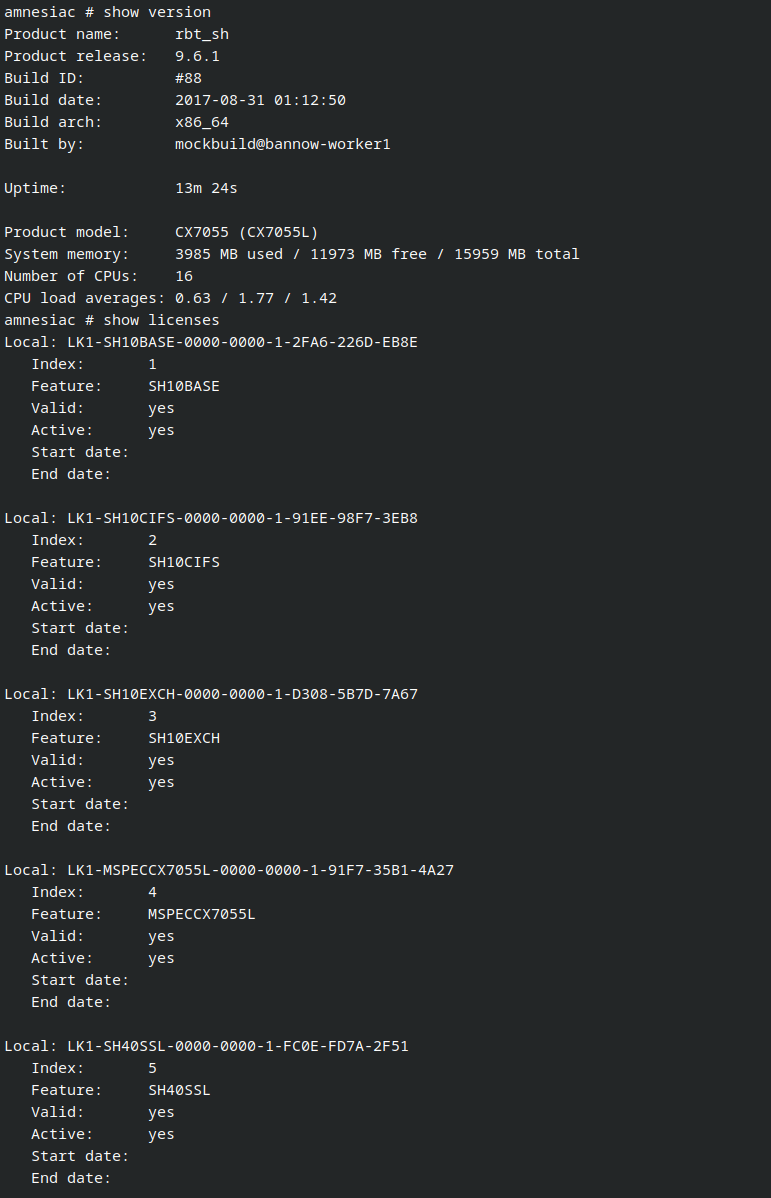Click the LK1-SH10EXCH license key

pyautogui.click(x=242, y=694)
